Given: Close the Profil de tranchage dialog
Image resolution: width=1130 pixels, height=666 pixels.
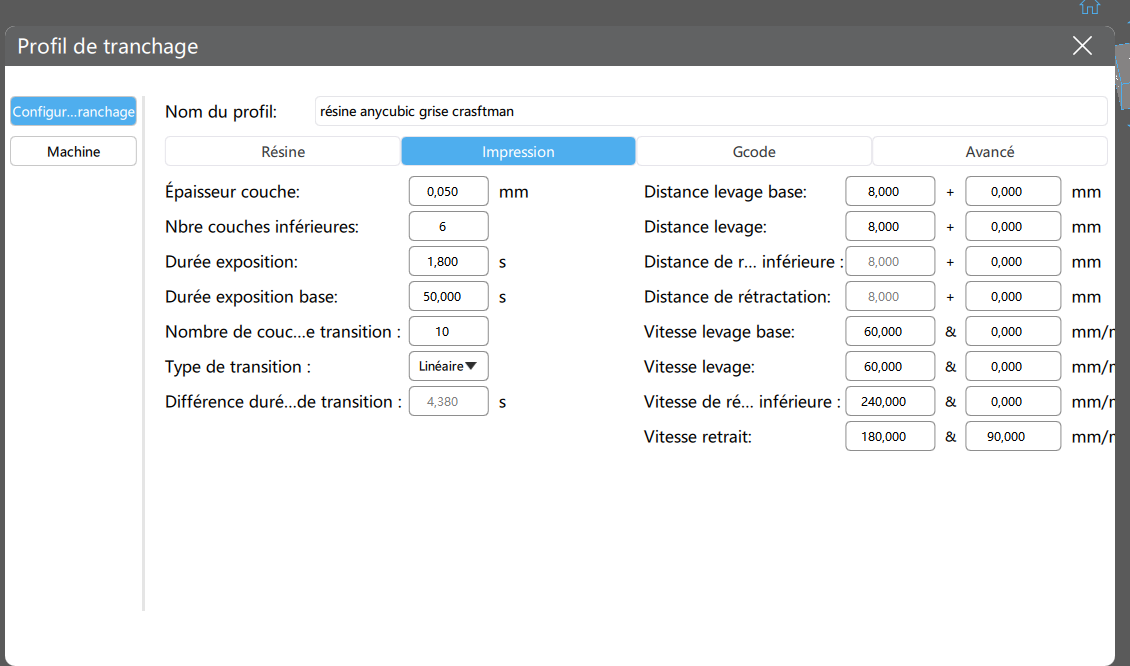Looking at the screenshot, I should [x=1082, y=46].
